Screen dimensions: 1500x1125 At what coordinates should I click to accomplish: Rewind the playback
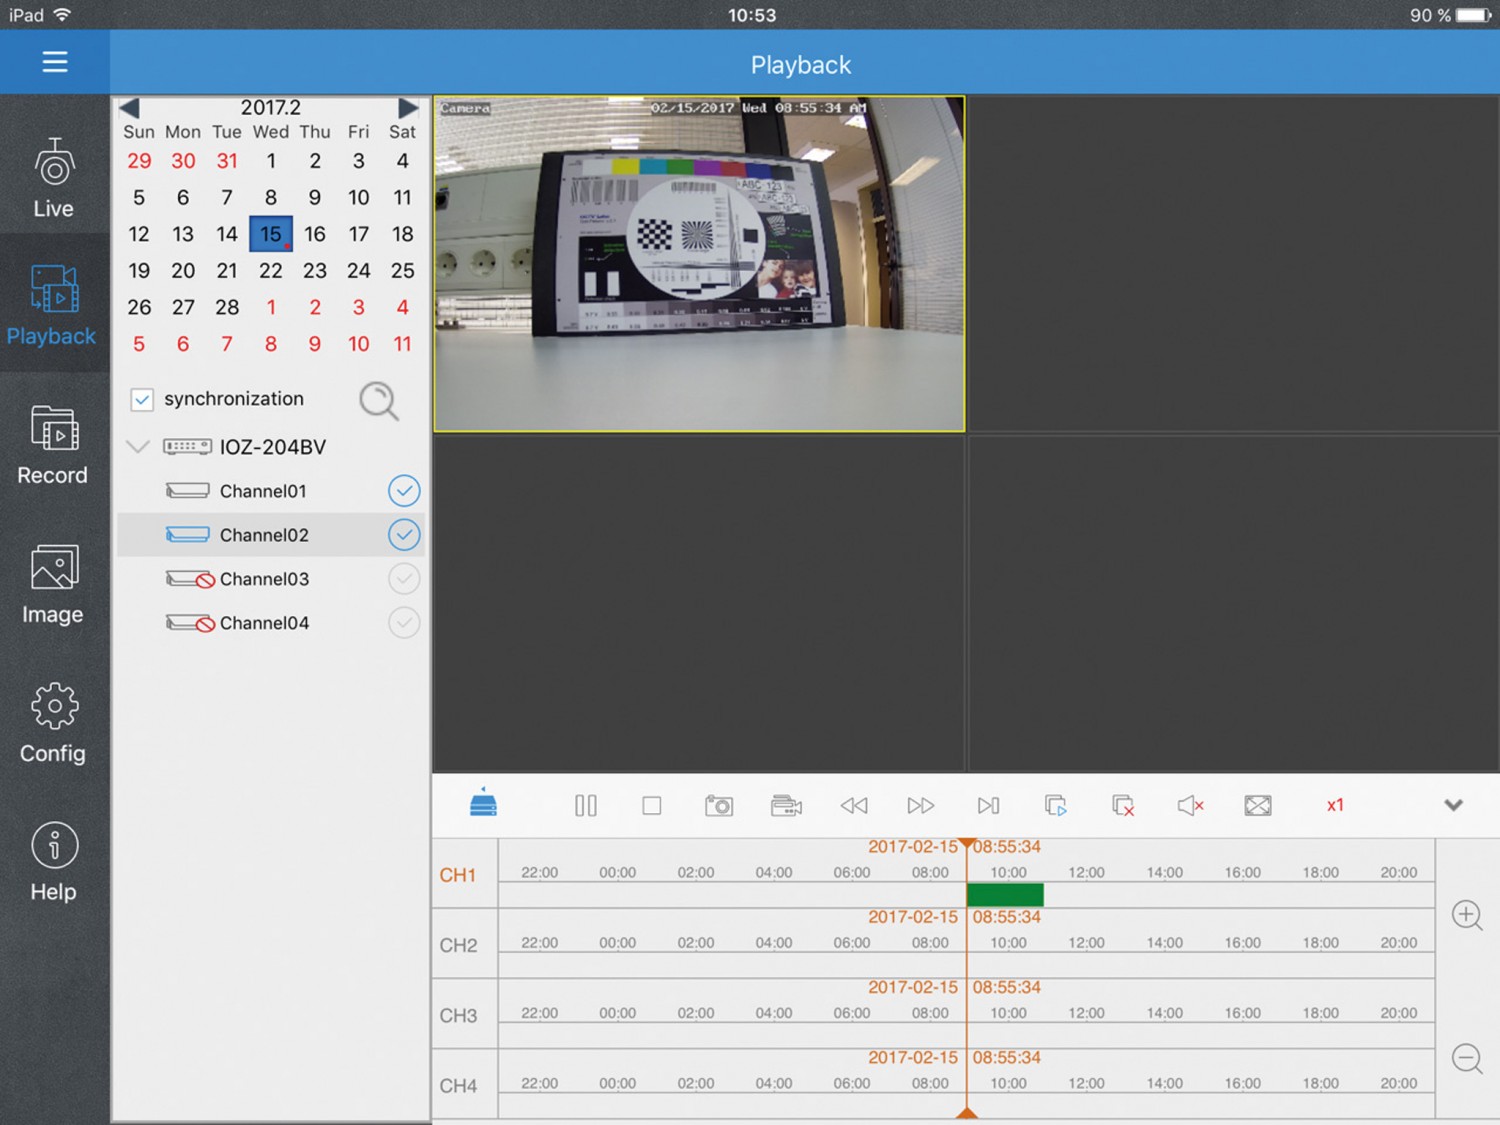coord(854,805)
